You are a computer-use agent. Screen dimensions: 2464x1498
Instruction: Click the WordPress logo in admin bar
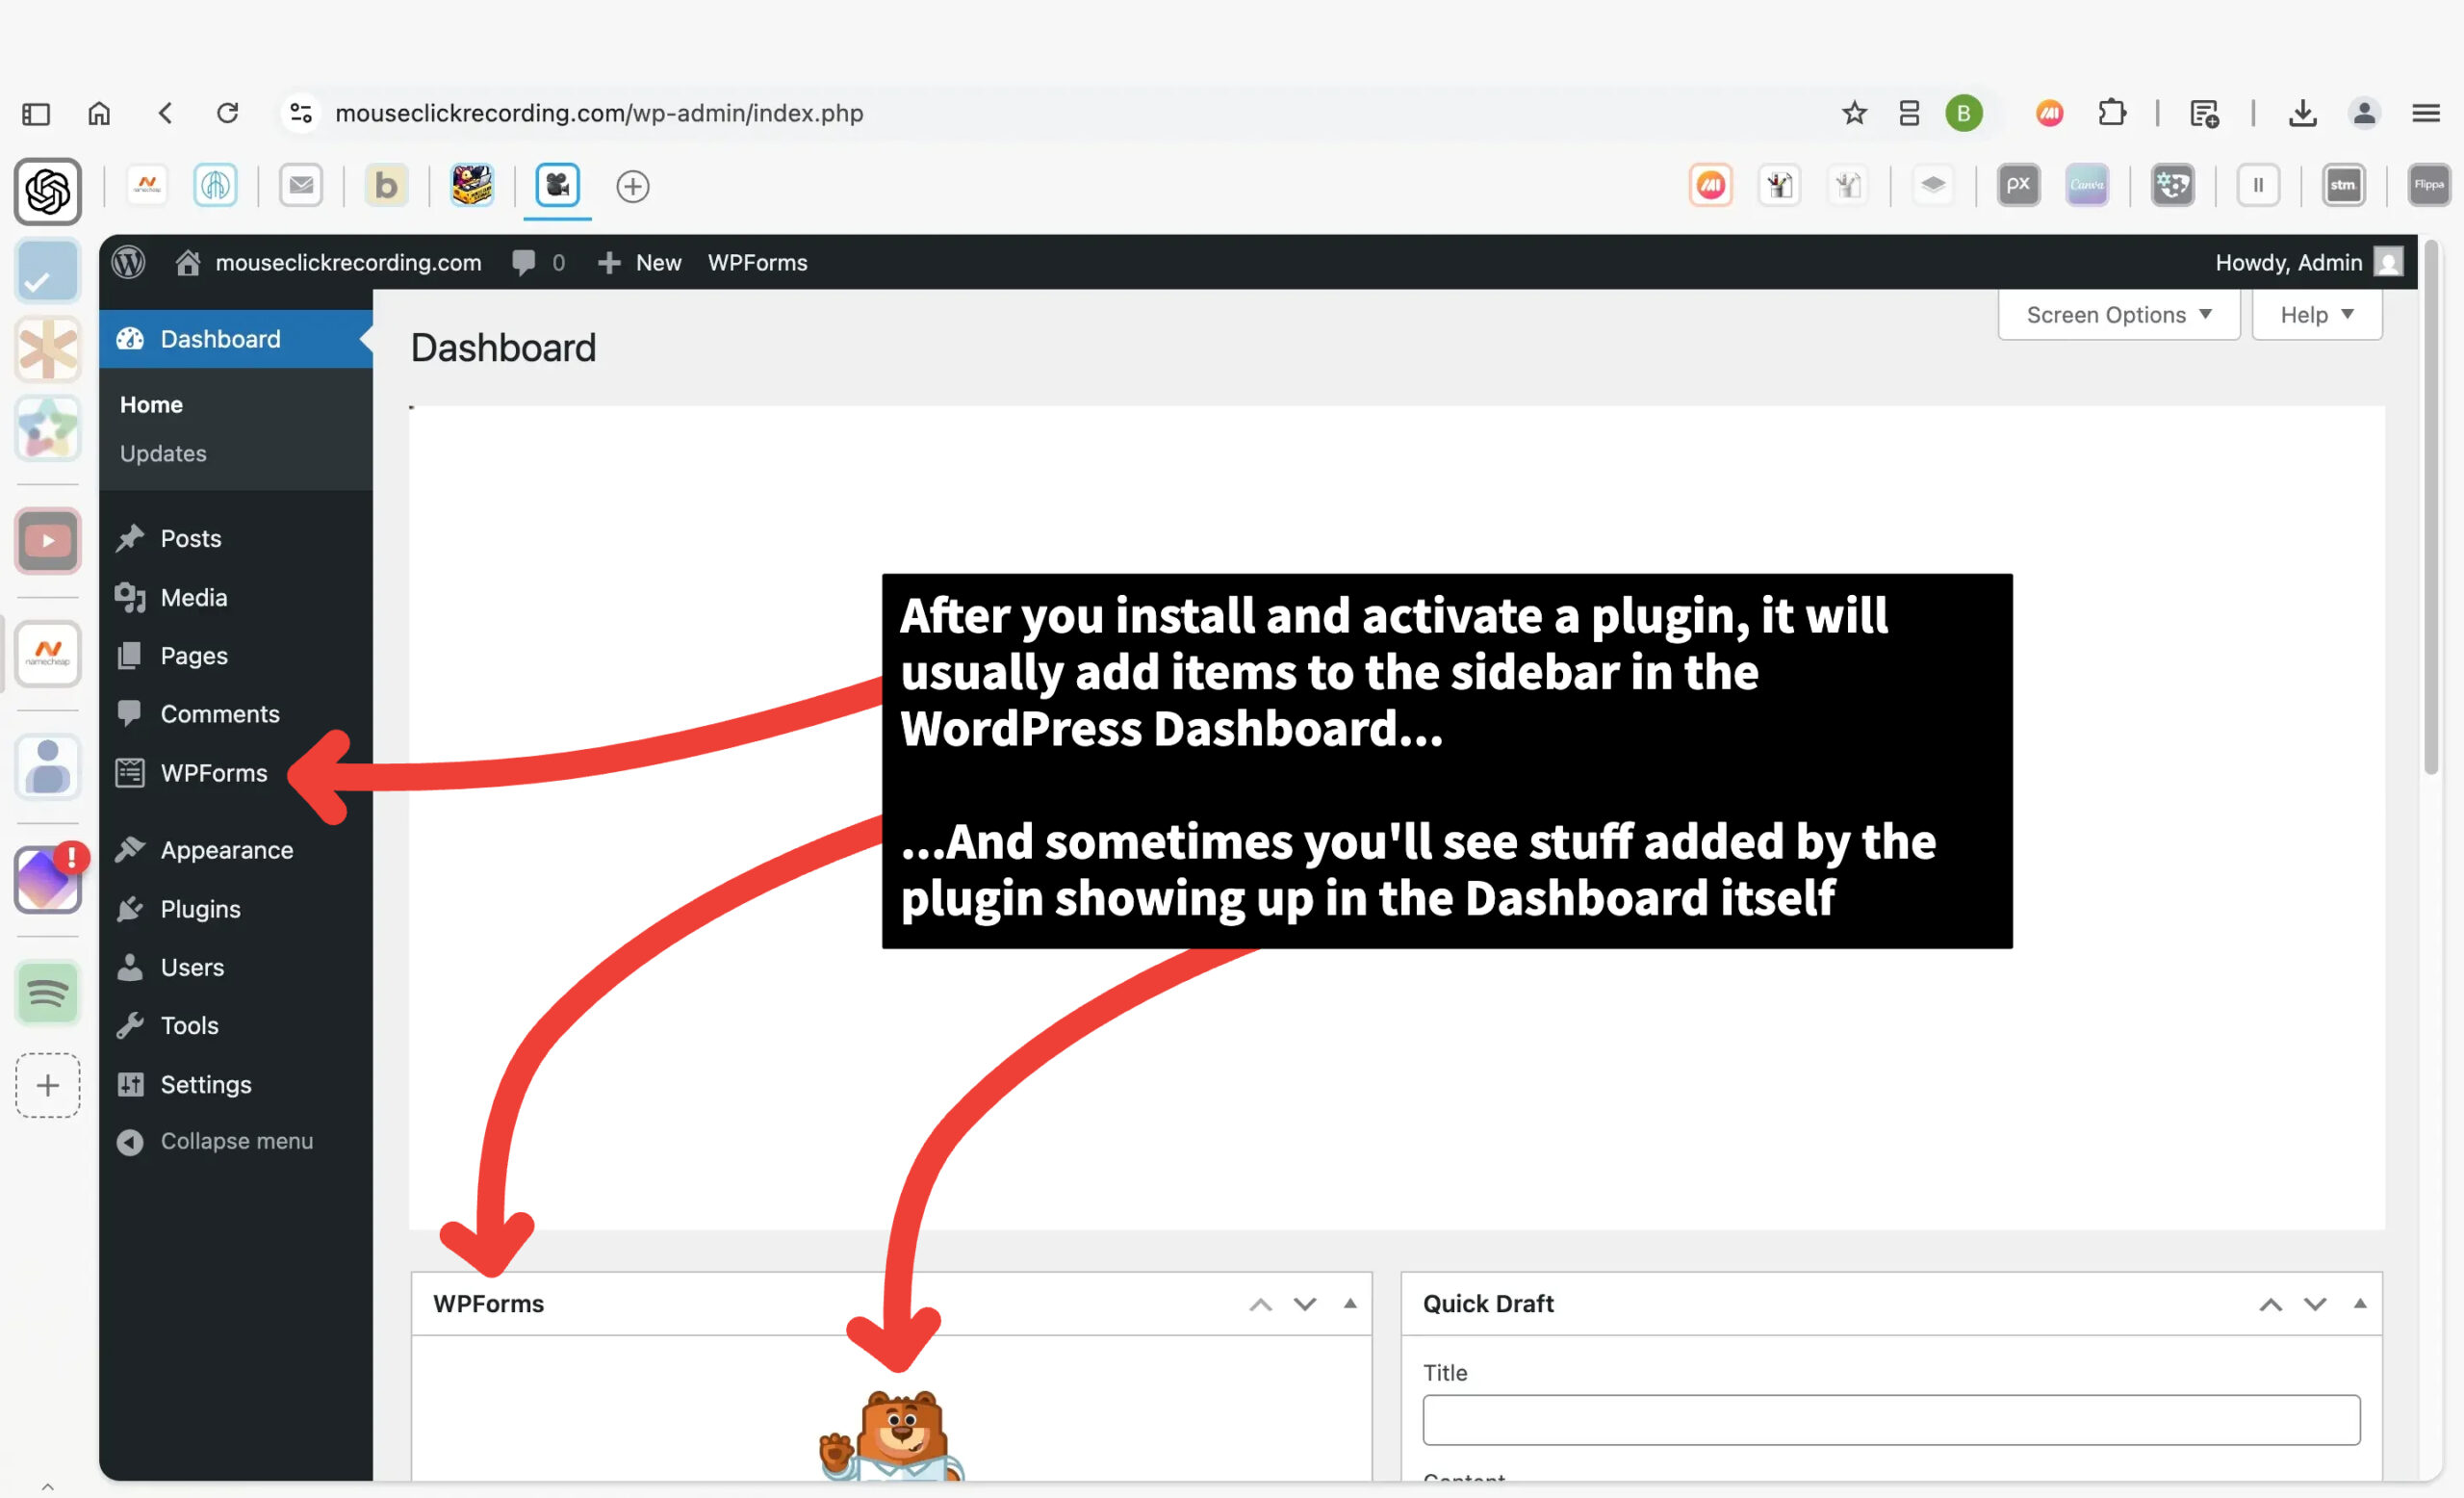(x=129, y=262)
